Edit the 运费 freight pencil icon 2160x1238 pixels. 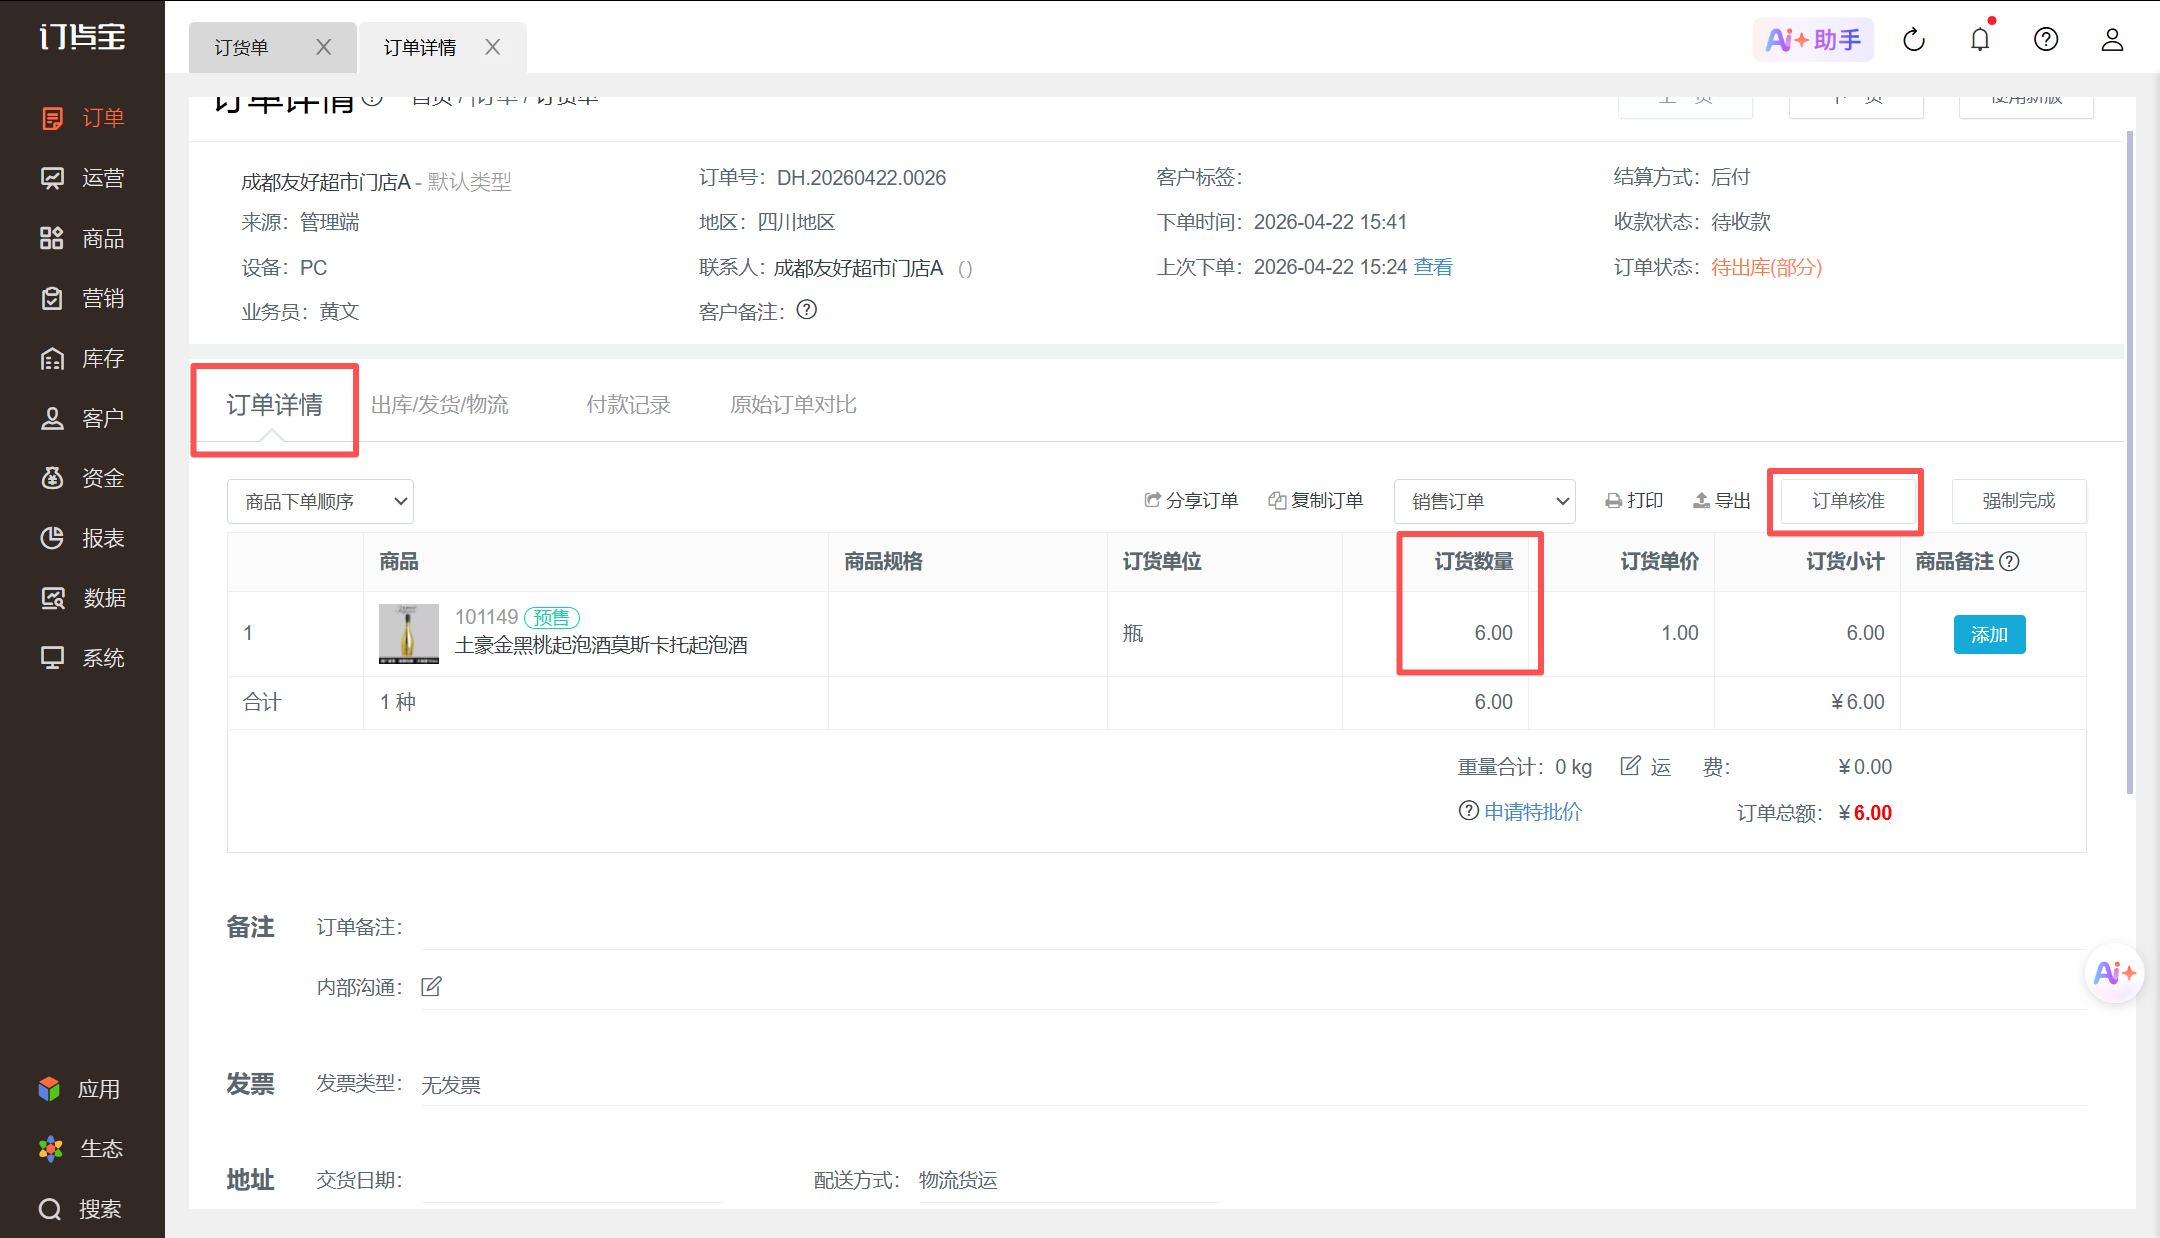tap(1630, 766)
